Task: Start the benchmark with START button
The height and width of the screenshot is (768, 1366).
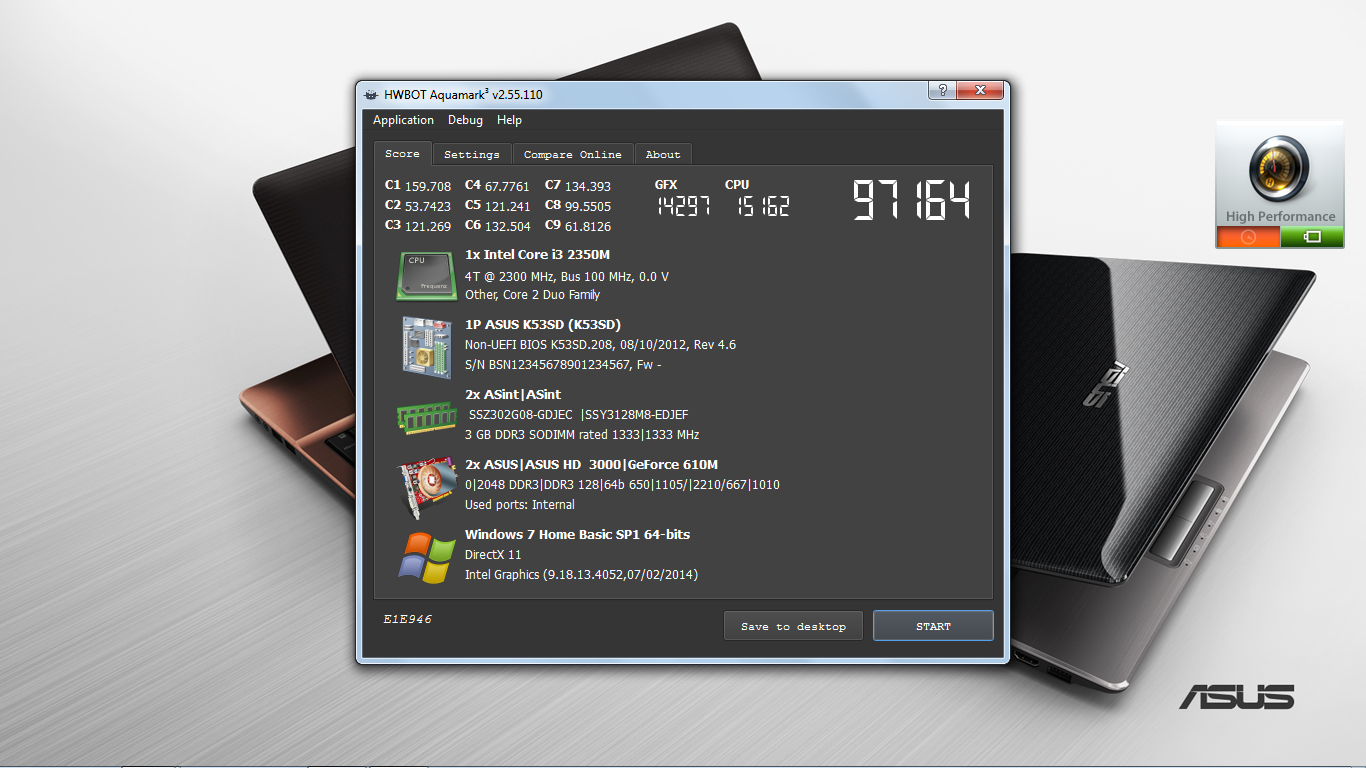Action: coord(933,626)
